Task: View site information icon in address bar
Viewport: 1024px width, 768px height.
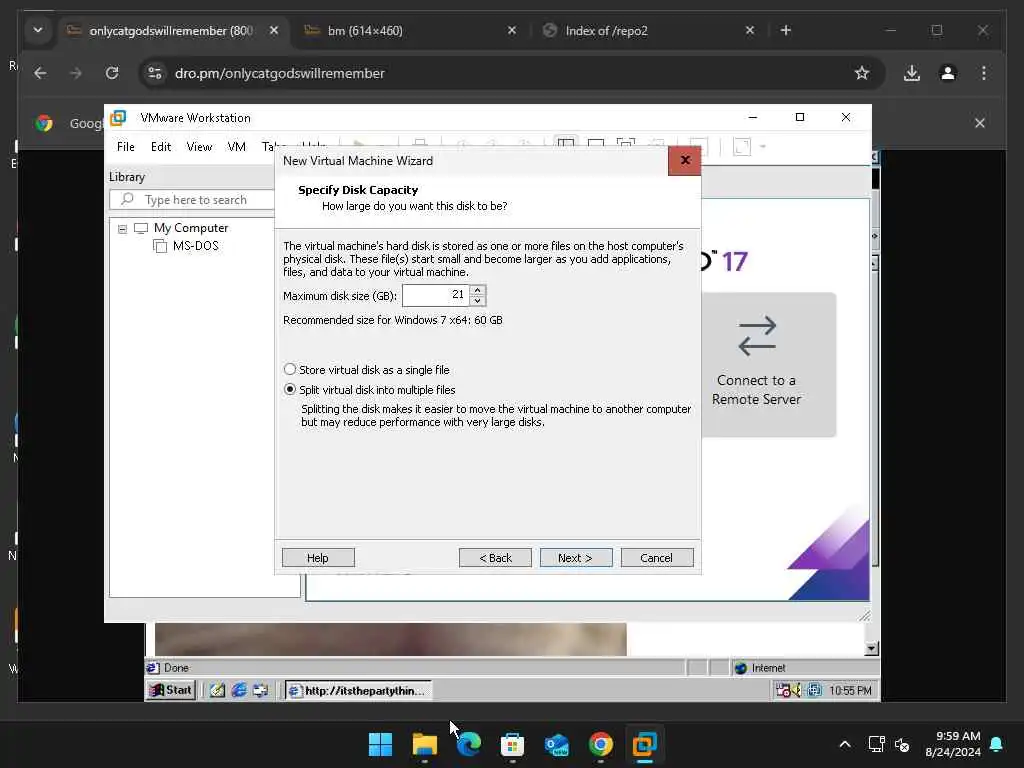Action: [x=155, y=73]
